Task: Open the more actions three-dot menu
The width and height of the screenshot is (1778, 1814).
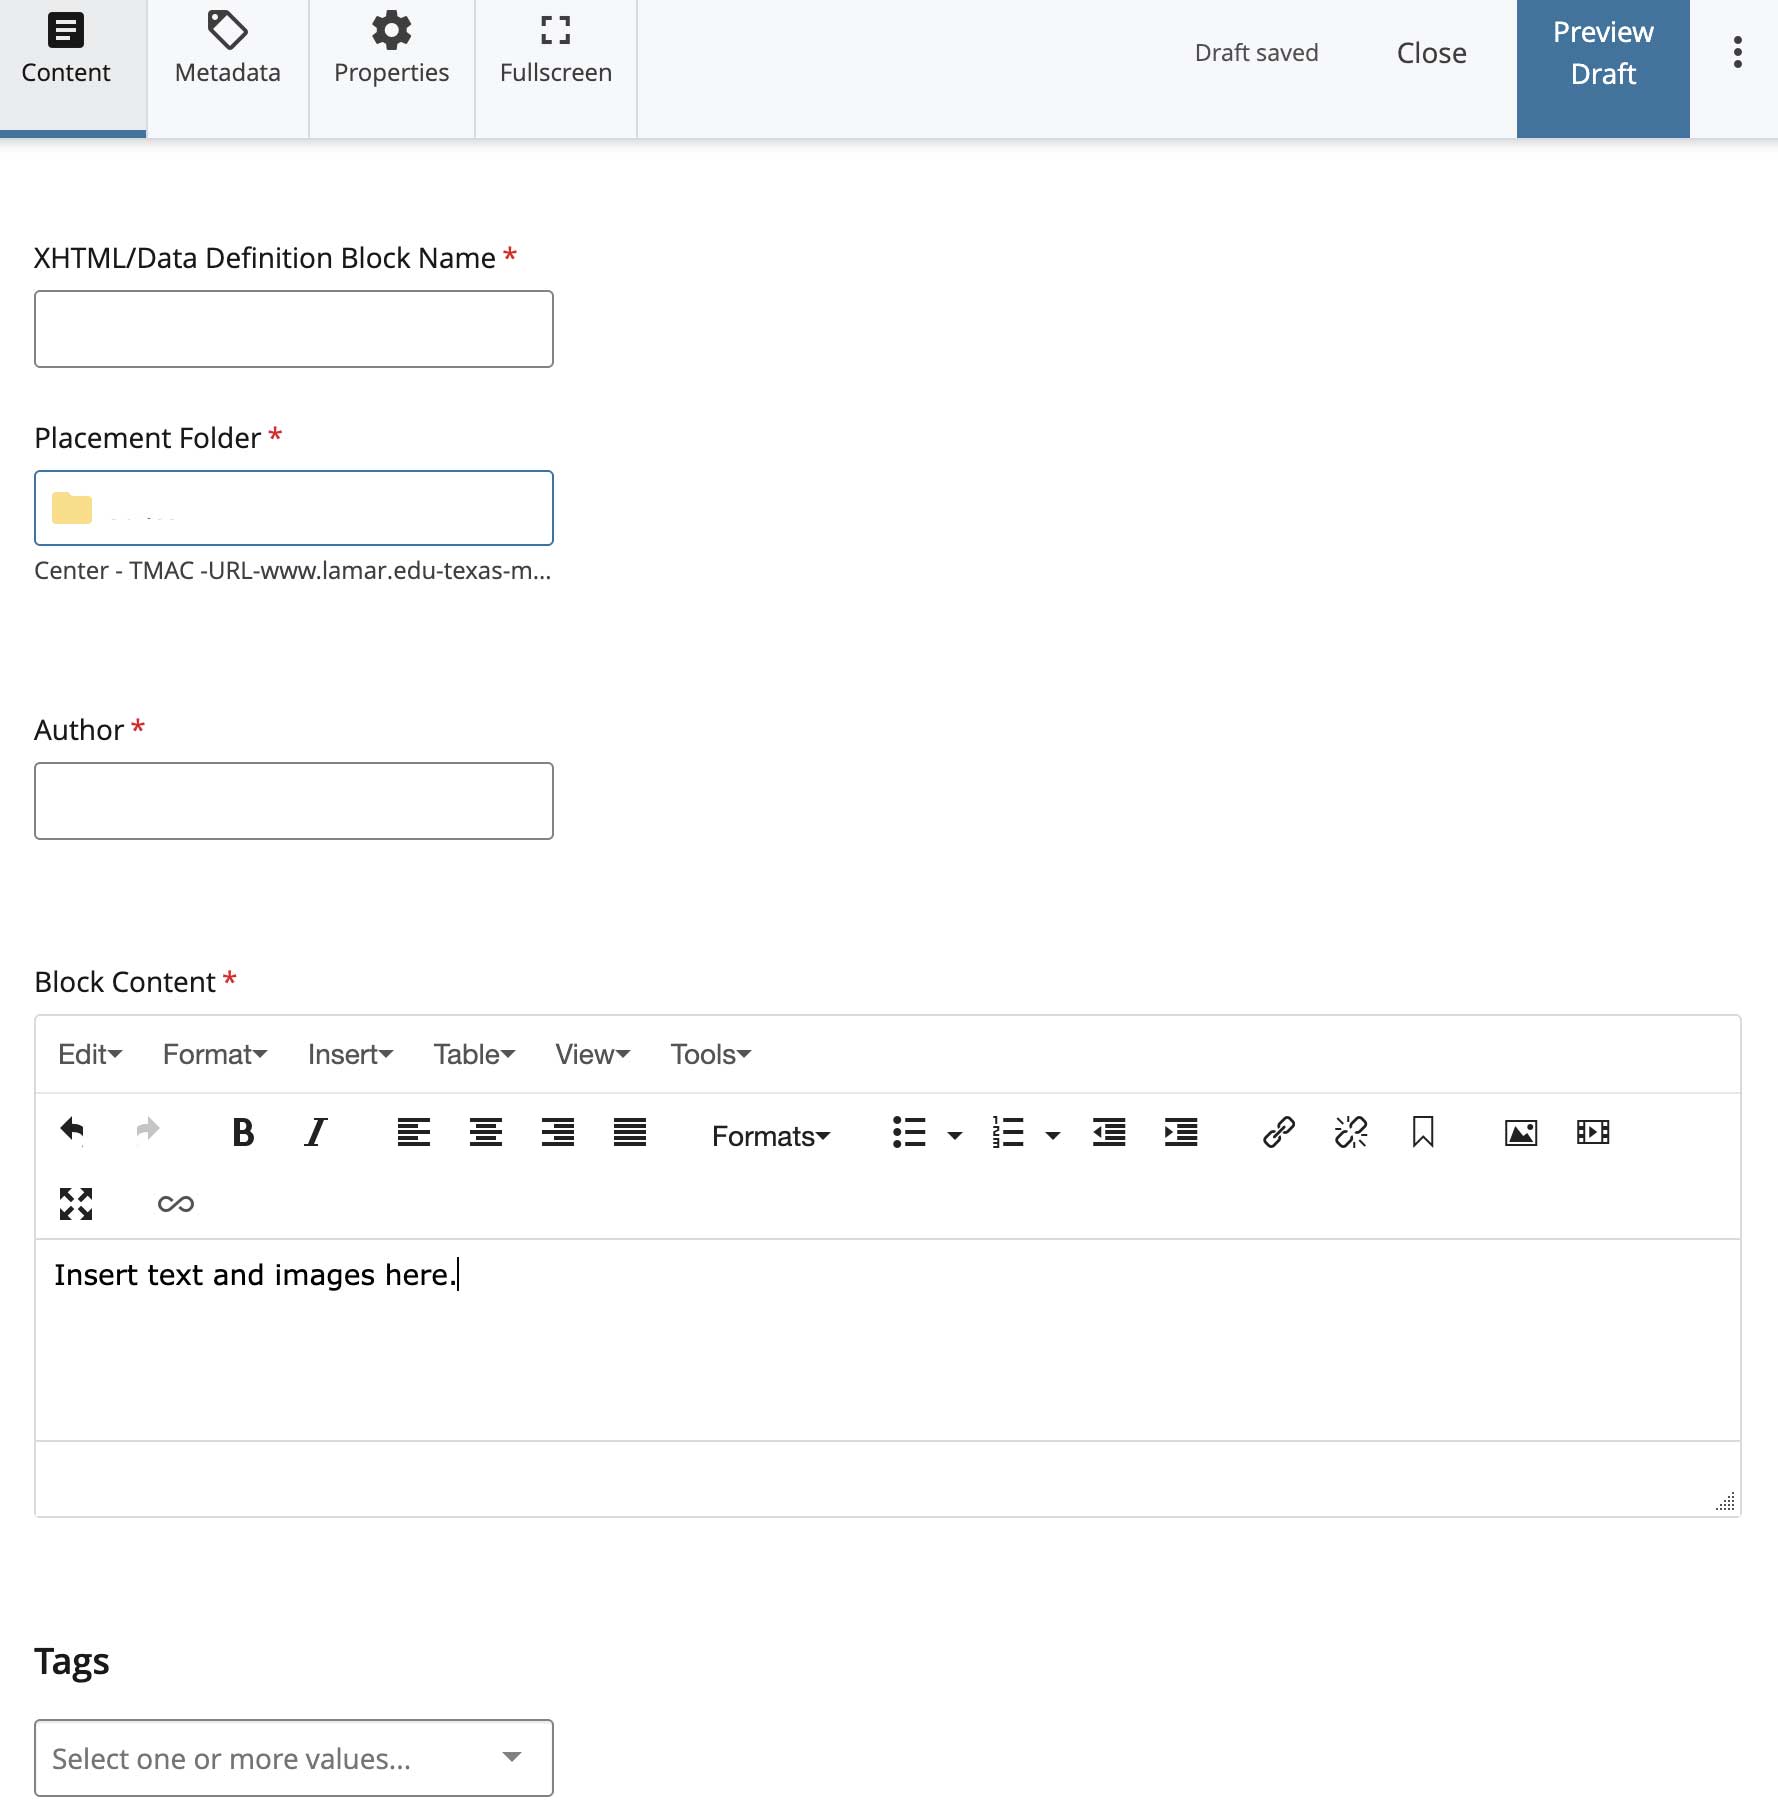Action: click(x=1738, y=53)
